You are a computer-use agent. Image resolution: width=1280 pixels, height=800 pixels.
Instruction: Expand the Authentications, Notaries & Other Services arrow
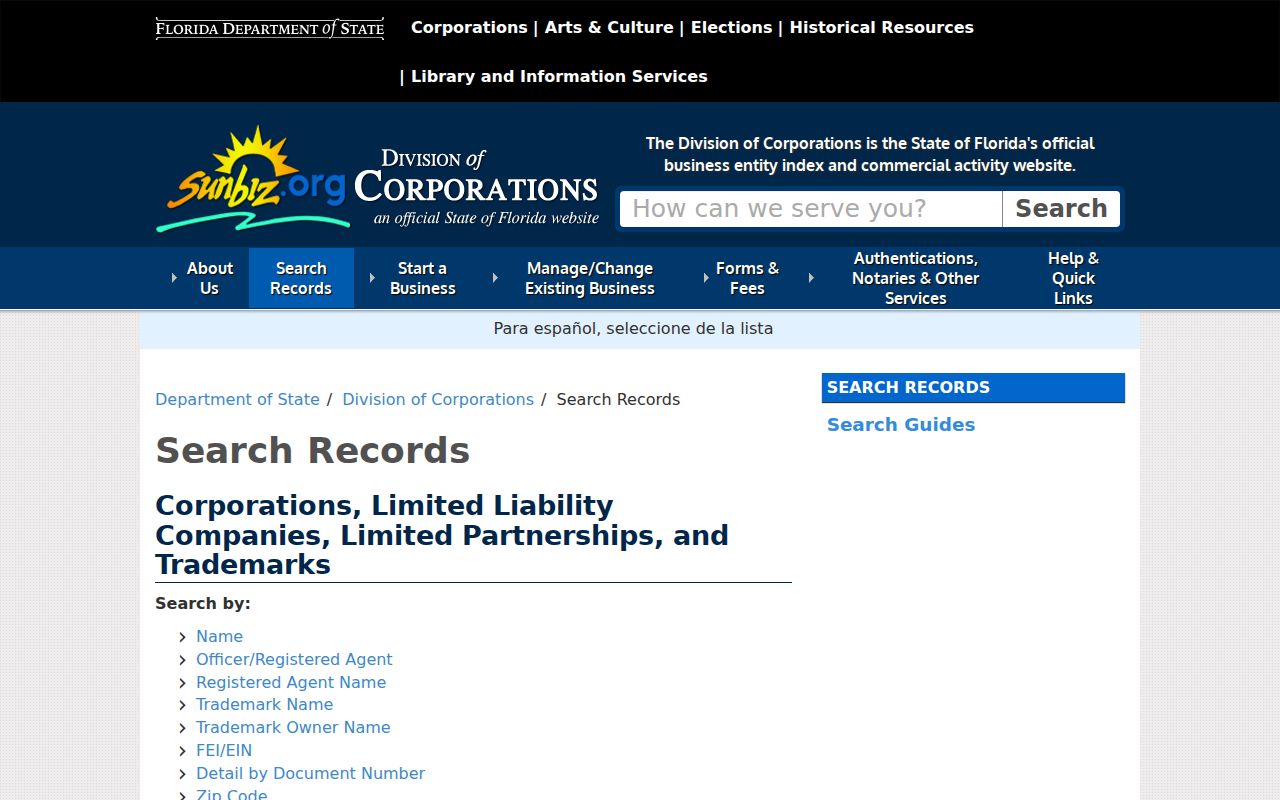point(811,278)
